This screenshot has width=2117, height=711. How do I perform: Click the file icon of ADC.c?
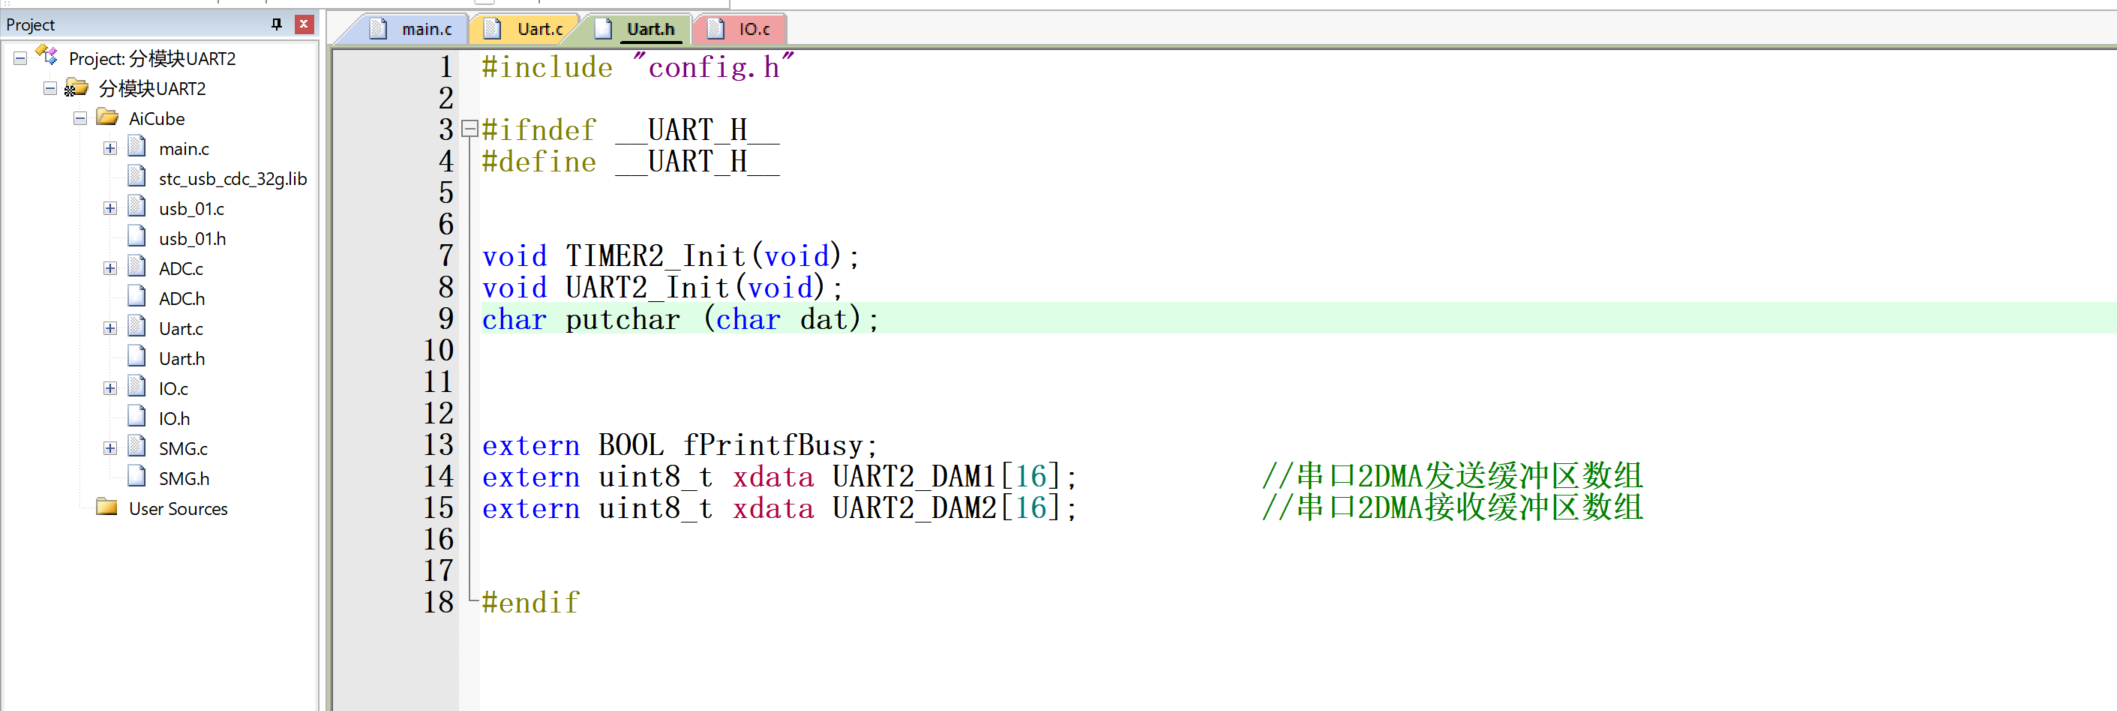point(137,267)
